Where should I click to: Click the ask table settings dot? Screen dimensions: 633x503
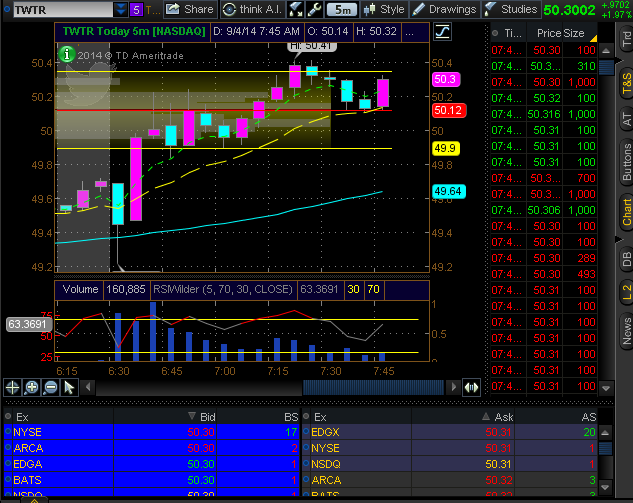[306, 416]
